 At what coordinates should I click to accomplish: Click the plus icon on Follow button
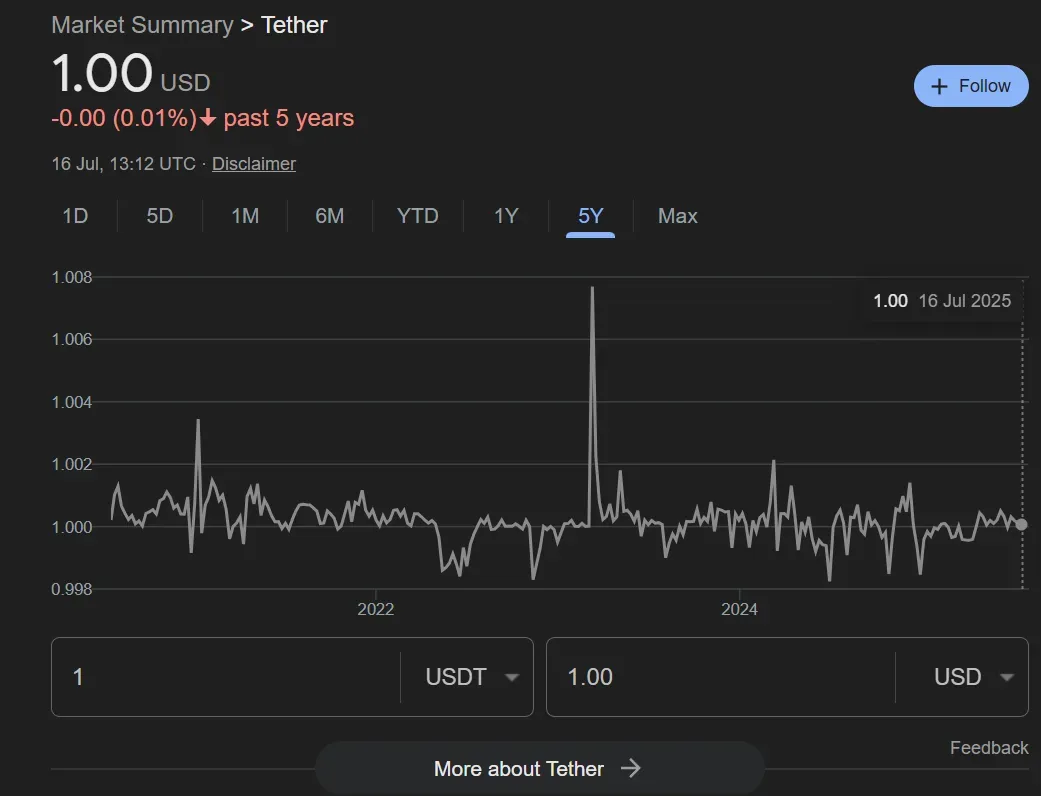(x=939, y=86)
